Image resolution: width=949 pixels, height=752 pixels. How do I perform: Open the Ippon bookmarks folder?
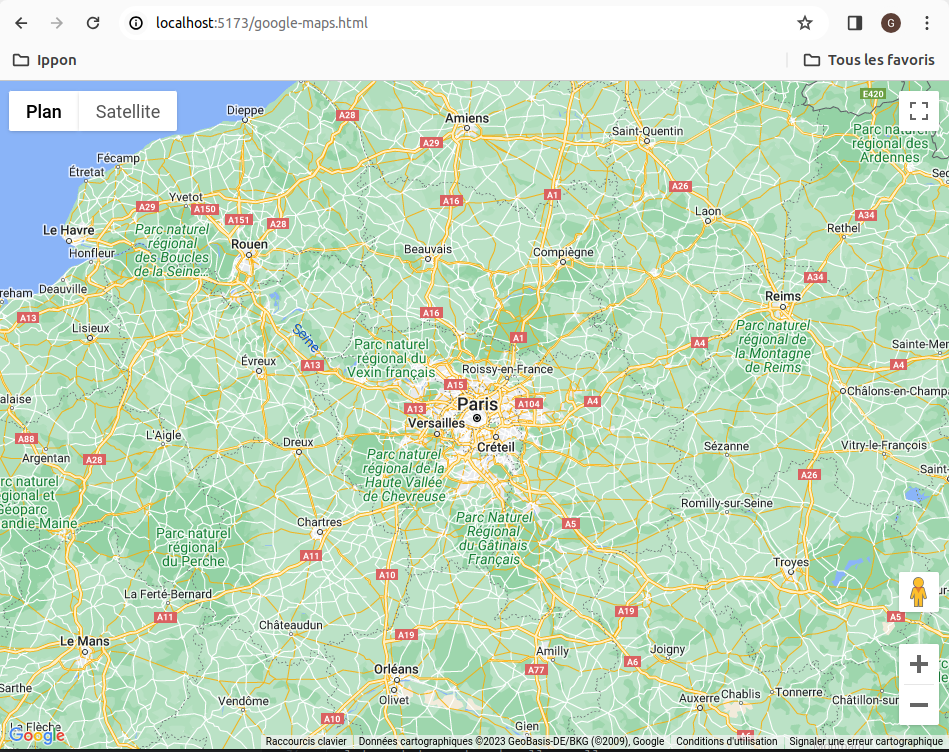45,60
